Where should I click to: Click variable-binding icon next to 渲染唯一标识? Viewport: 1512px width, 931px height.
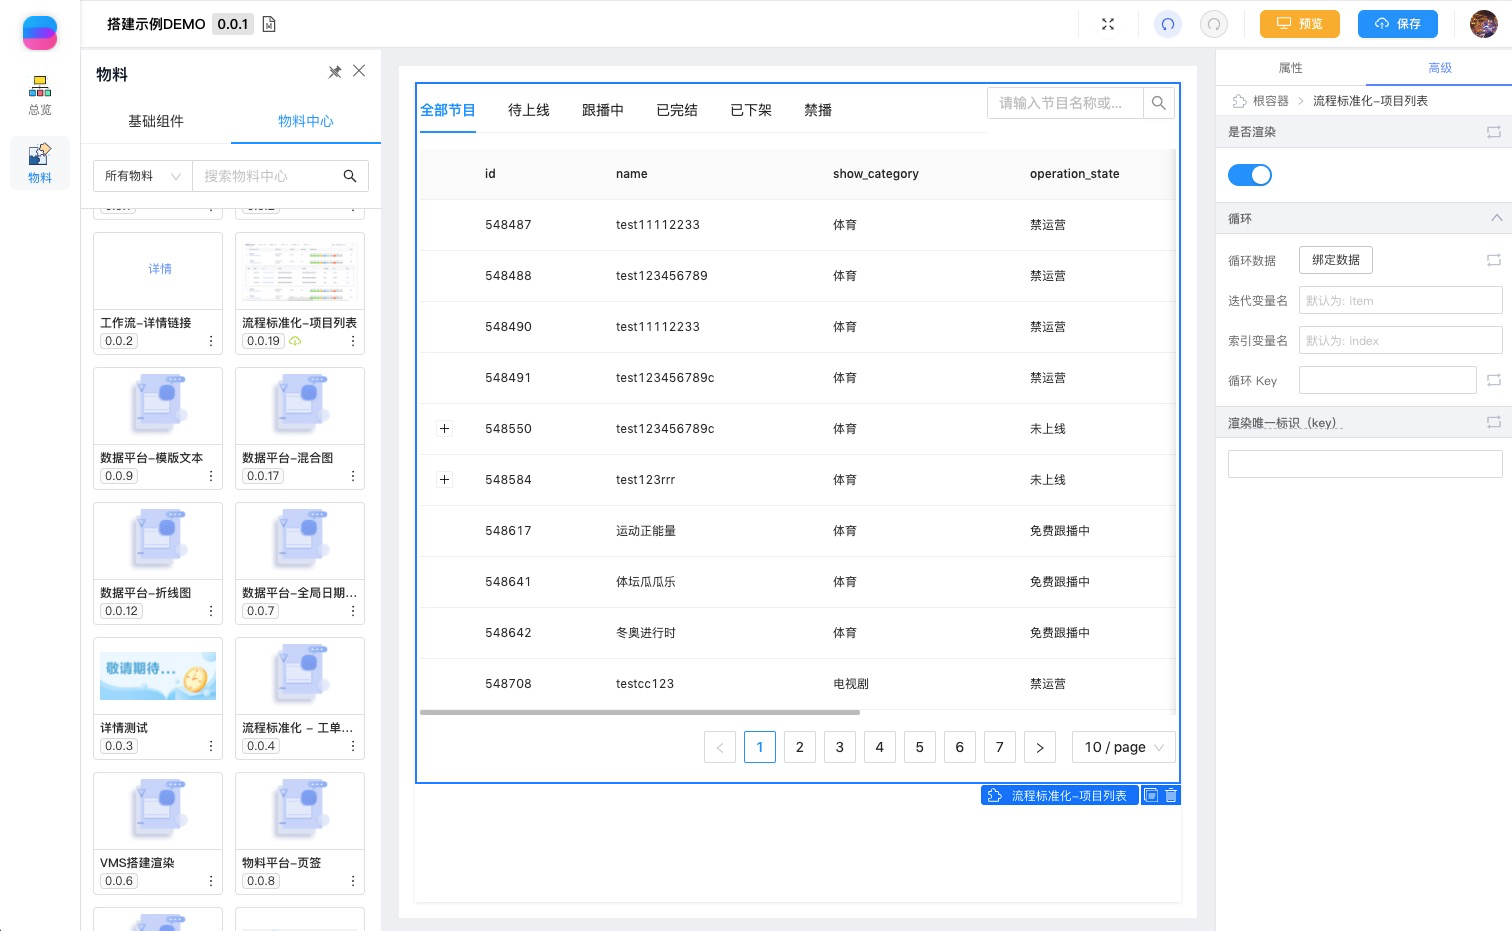(1494, 423)
